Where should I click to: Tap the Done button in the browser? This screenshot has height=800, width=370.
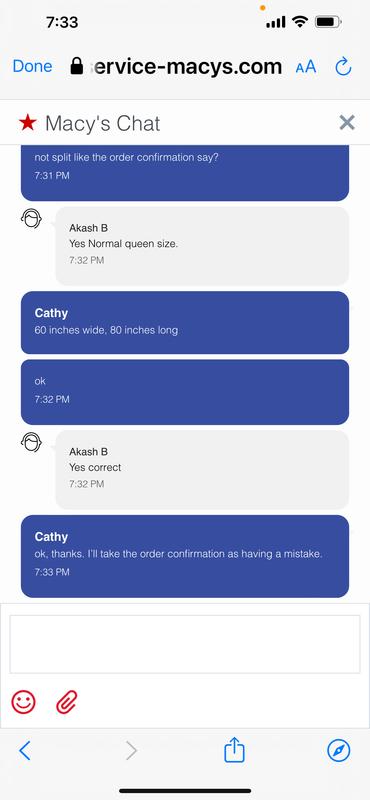click(x=32, y=66)
